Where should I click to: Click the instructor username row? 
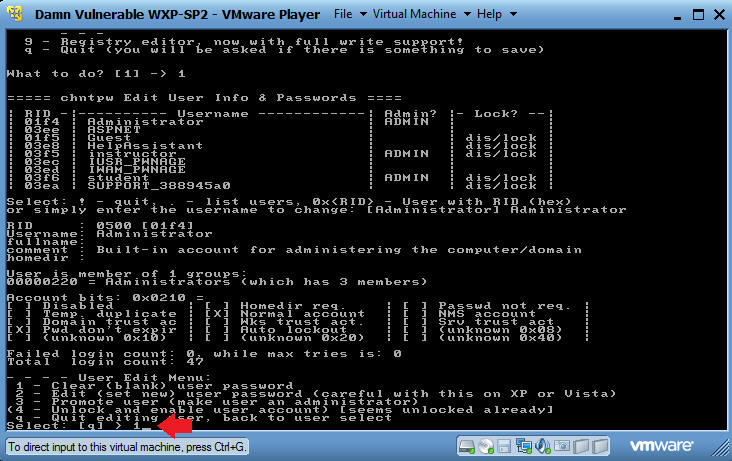pos(279,154)
